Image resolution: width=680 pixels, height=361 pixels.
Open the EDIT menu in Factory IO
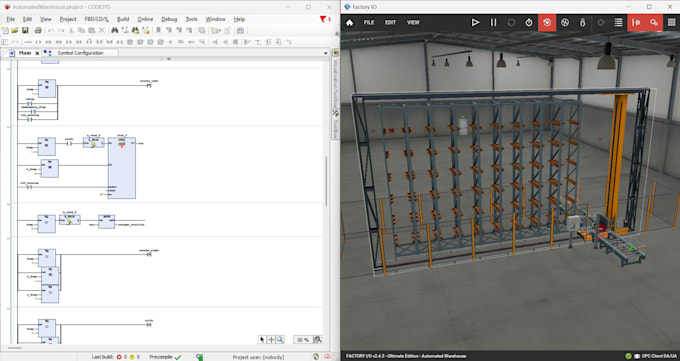[x=390, y=22]
